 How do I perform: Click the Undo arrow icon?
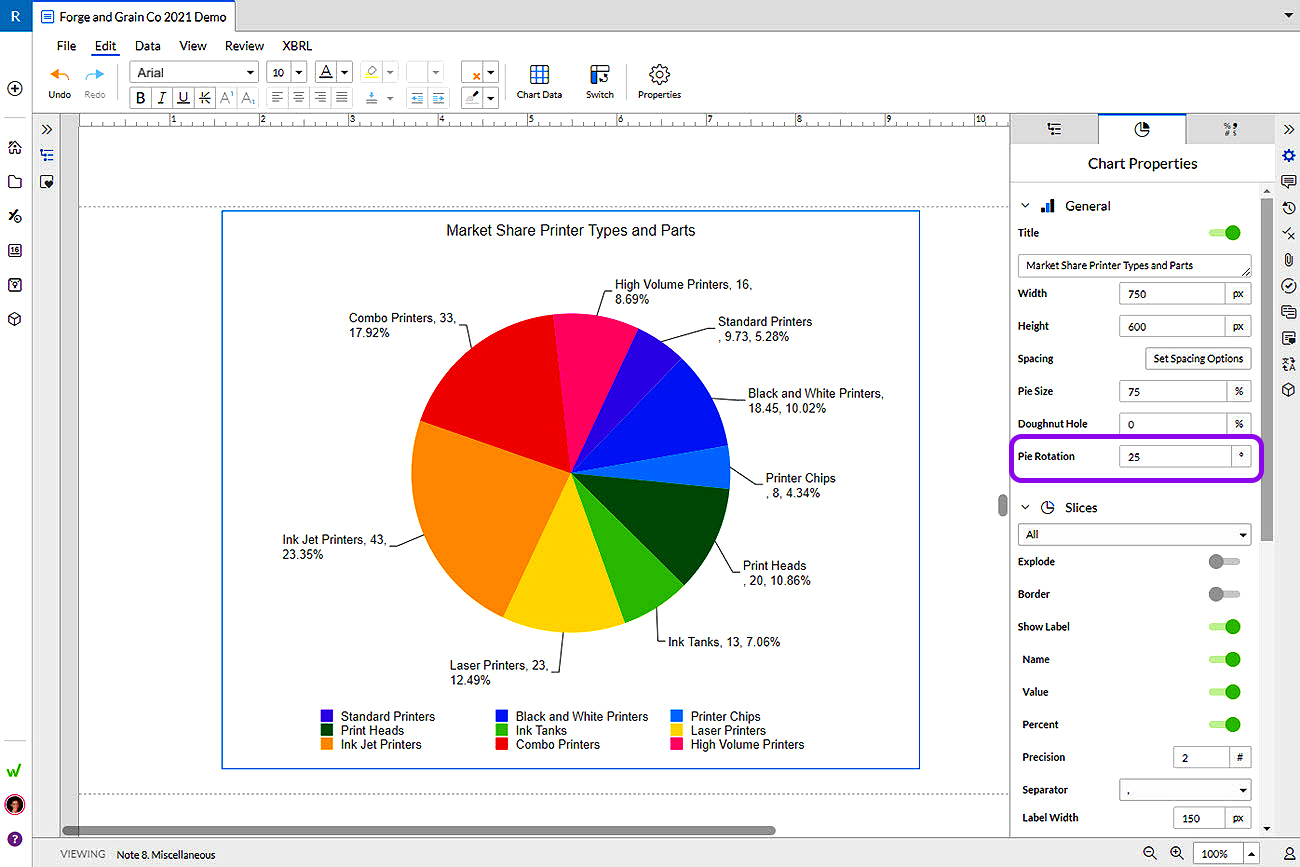click(60, 75)
